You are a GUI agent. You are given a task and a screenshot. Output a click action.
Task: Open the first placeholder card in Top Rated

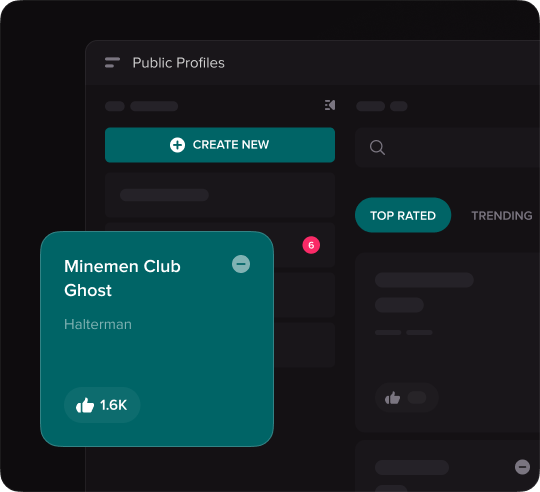(x=447, y=342)
